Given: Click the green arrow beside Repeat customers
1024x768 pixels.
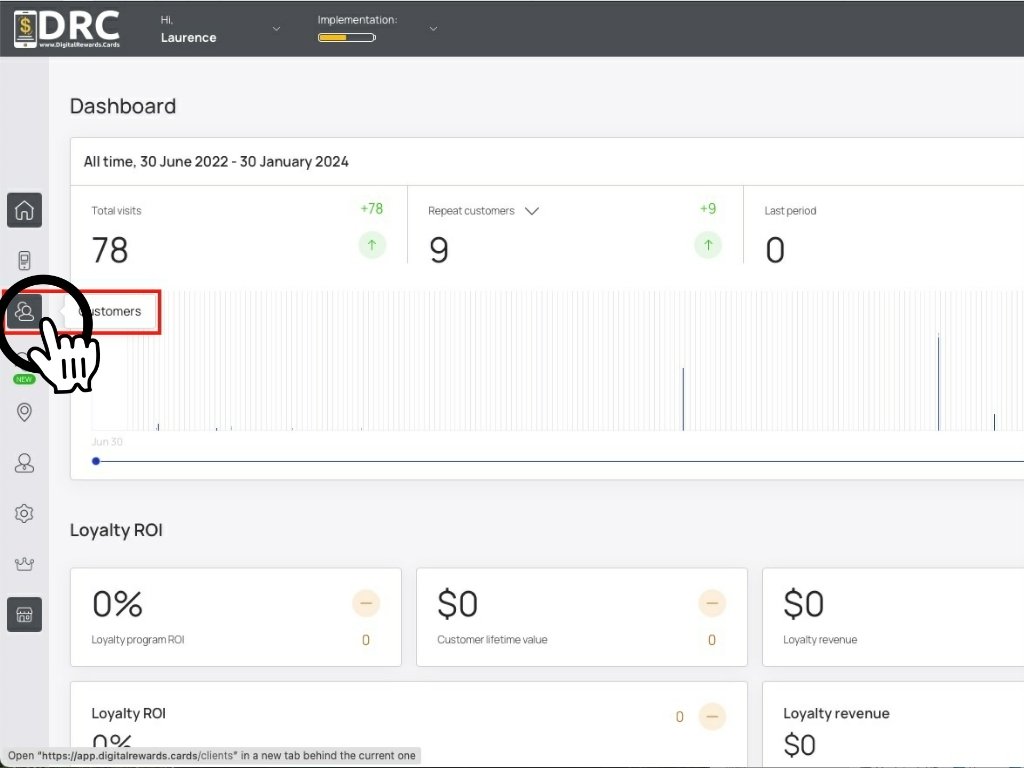Looking at the screenshot, I should click(708, 246).
